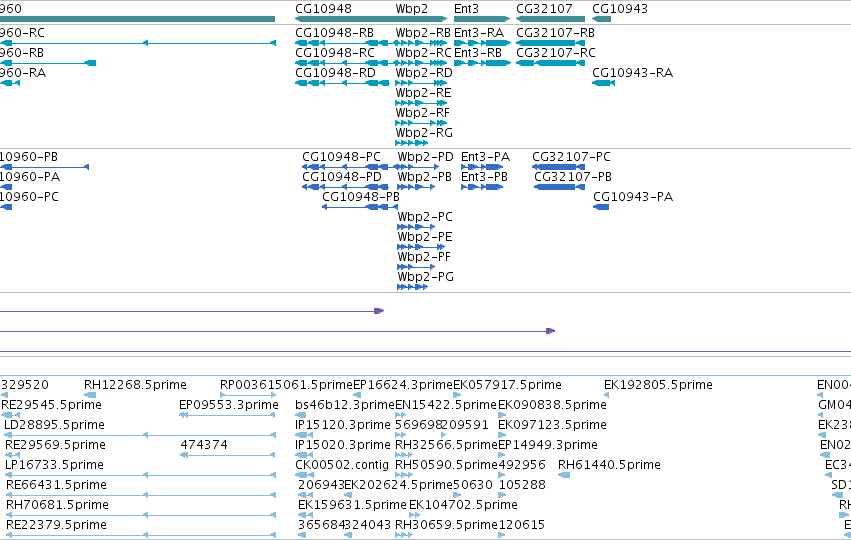Viewport: 851px width, 540px height.
Task: Select transcript Ent3-RA
Action: pyautogui.click(x=479, y=33)
